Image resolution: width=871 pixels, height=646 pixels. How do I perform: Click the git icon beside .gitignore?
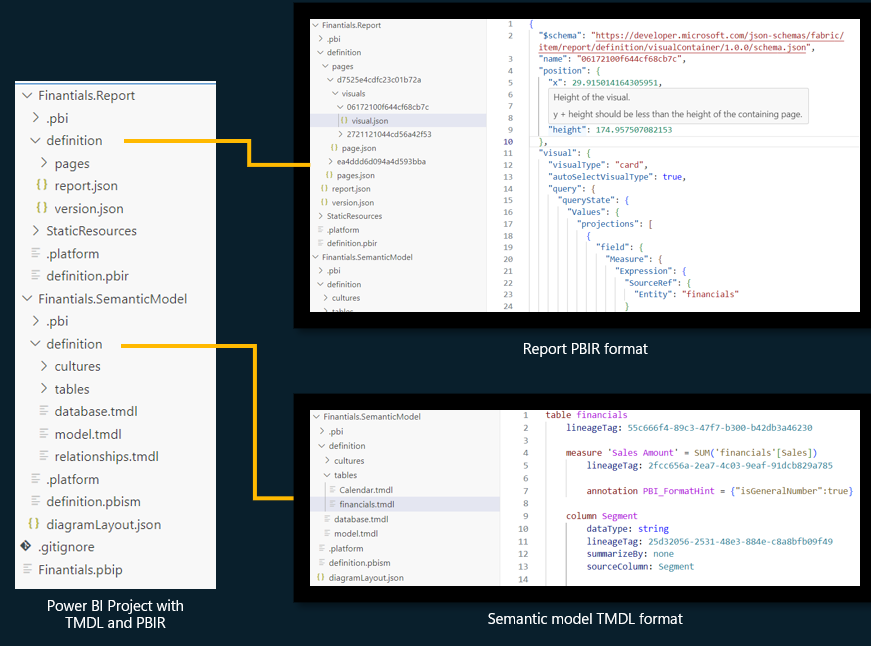[26, 547]
